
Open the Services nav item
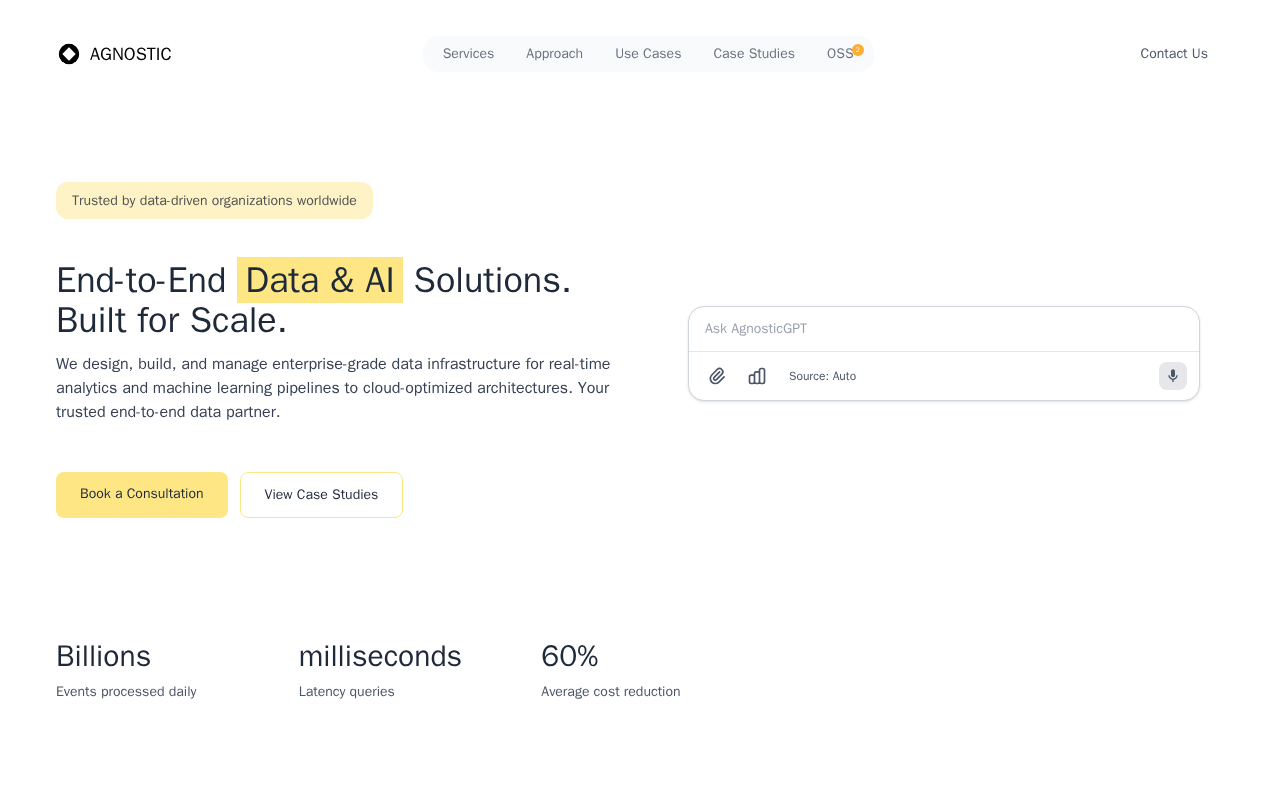click(468, 54)
